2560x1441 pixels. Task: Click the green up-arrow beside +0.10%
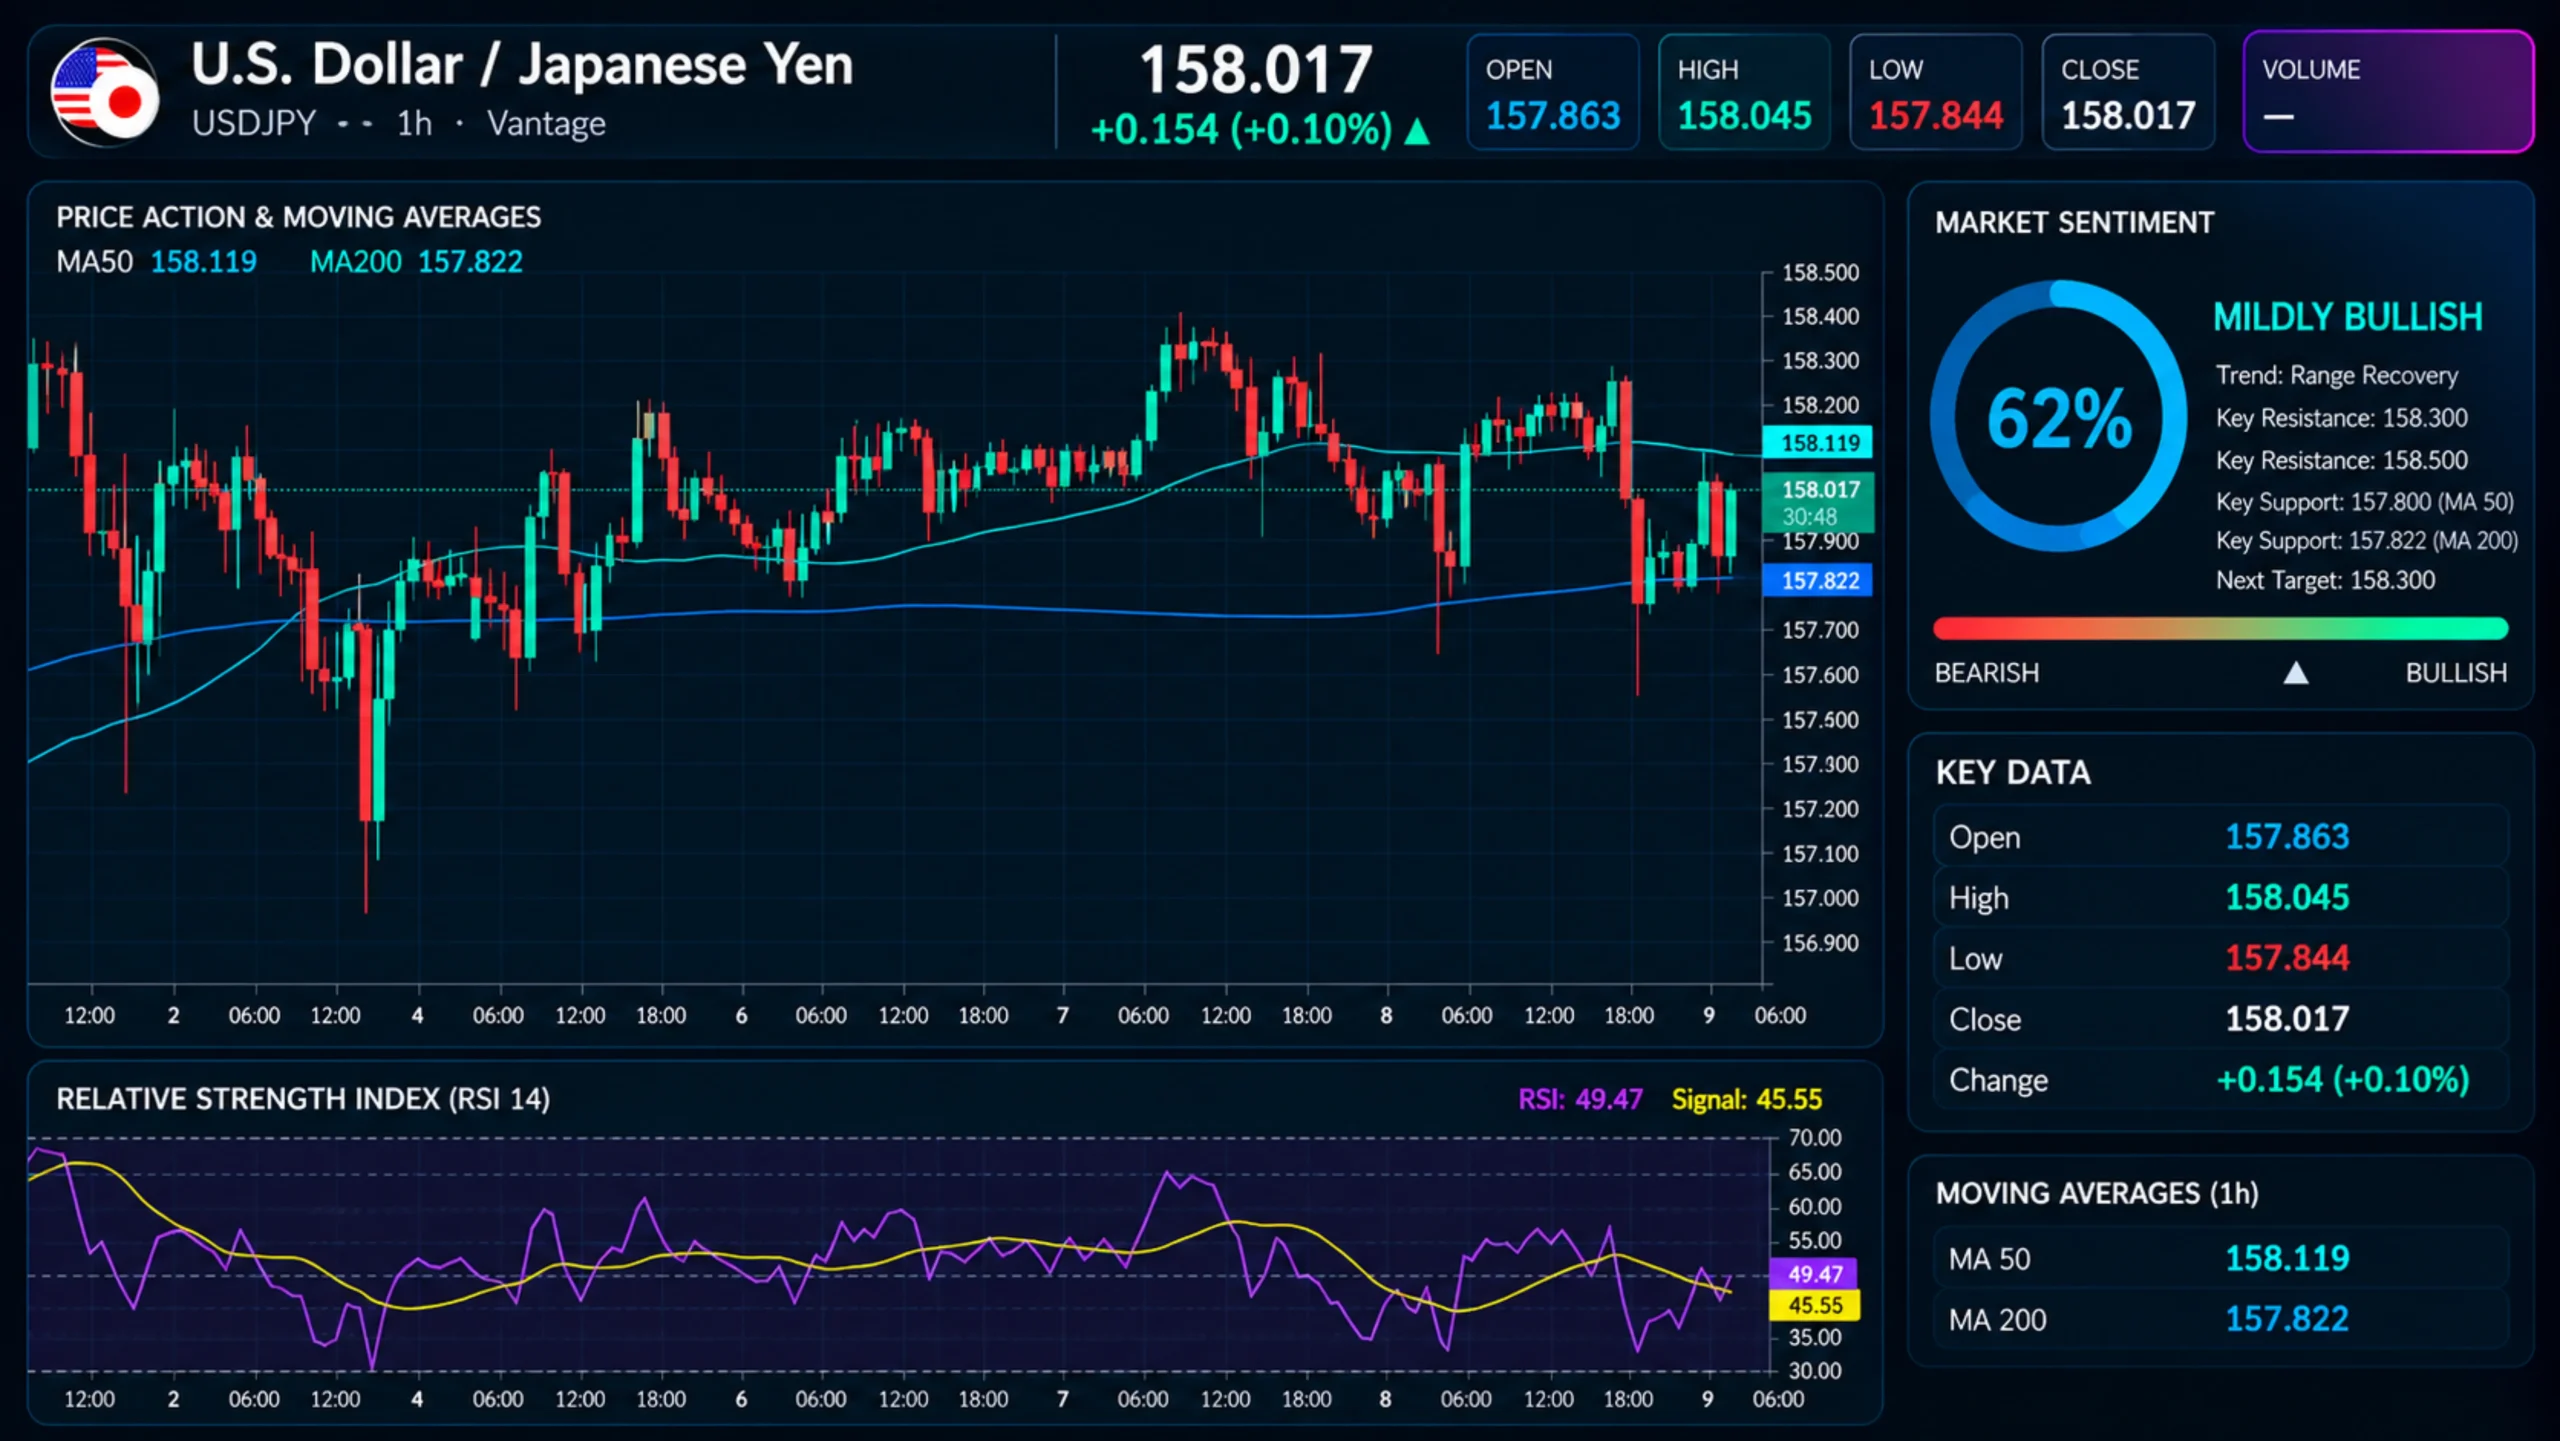(1416, 131)
